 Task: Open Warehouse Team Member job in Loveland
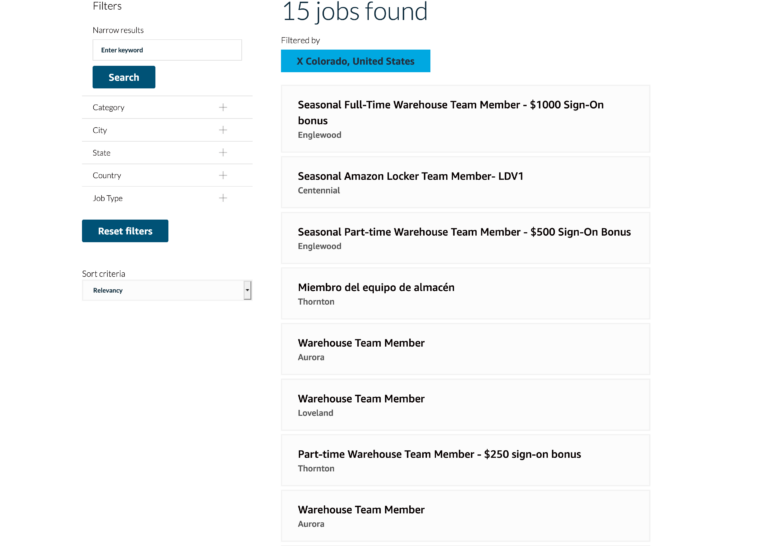[465, 405]
